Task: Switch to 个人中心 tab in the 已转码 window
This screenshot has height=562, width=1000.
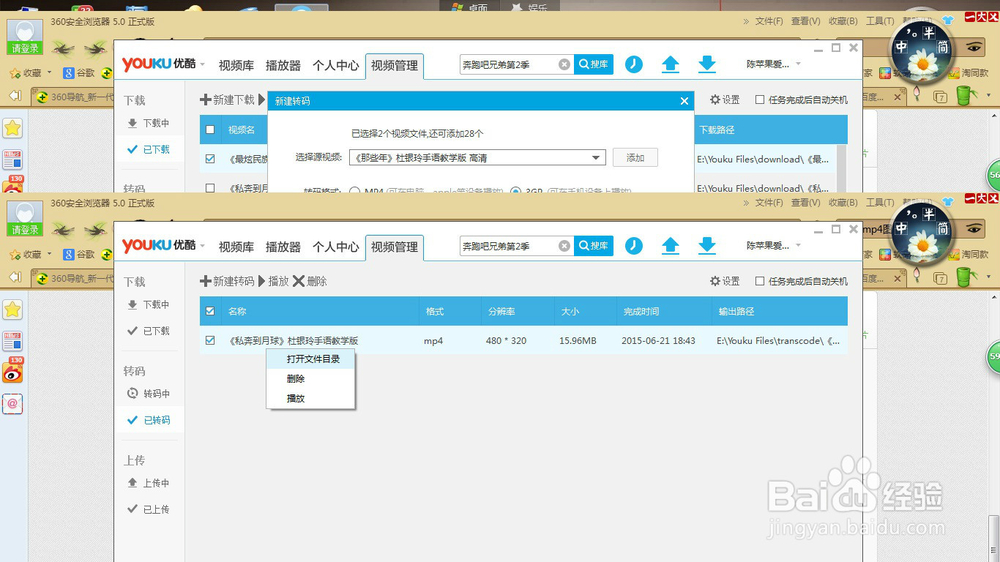Action: click(x=335, y=247)
